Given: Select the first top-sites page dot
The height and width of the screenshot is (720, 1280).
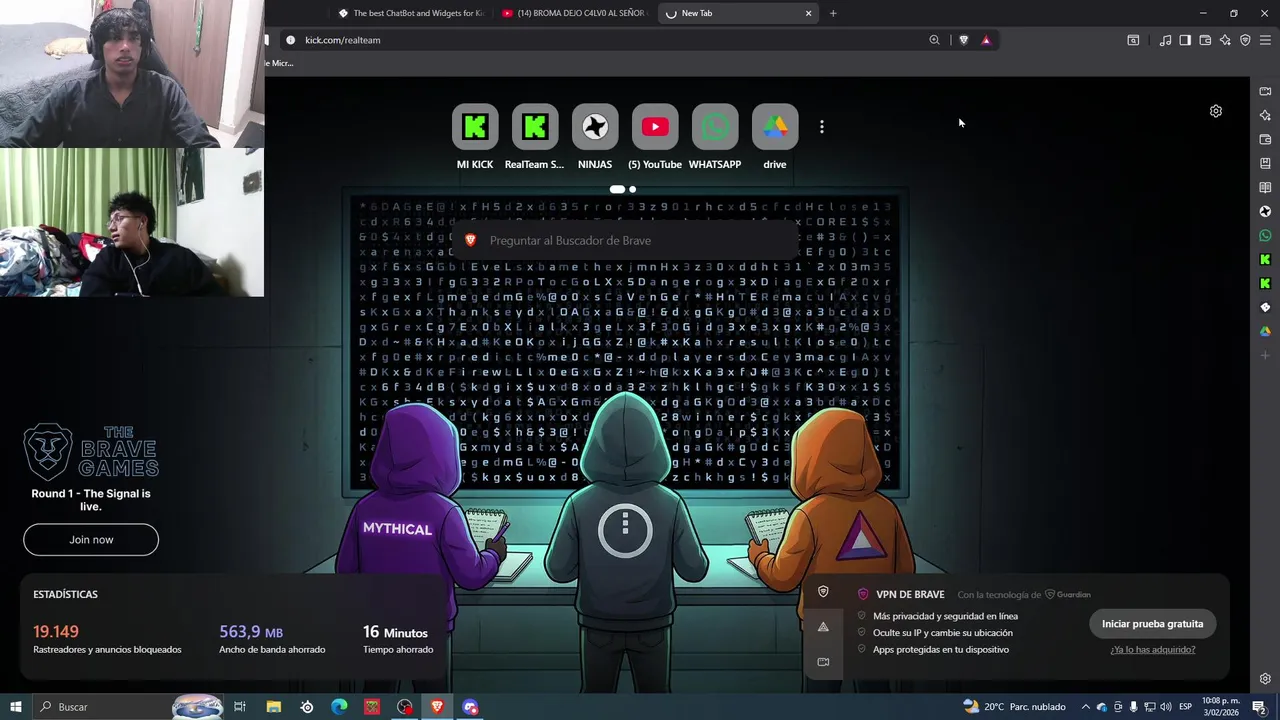Looking at the screenshot, I should [617, 189].
